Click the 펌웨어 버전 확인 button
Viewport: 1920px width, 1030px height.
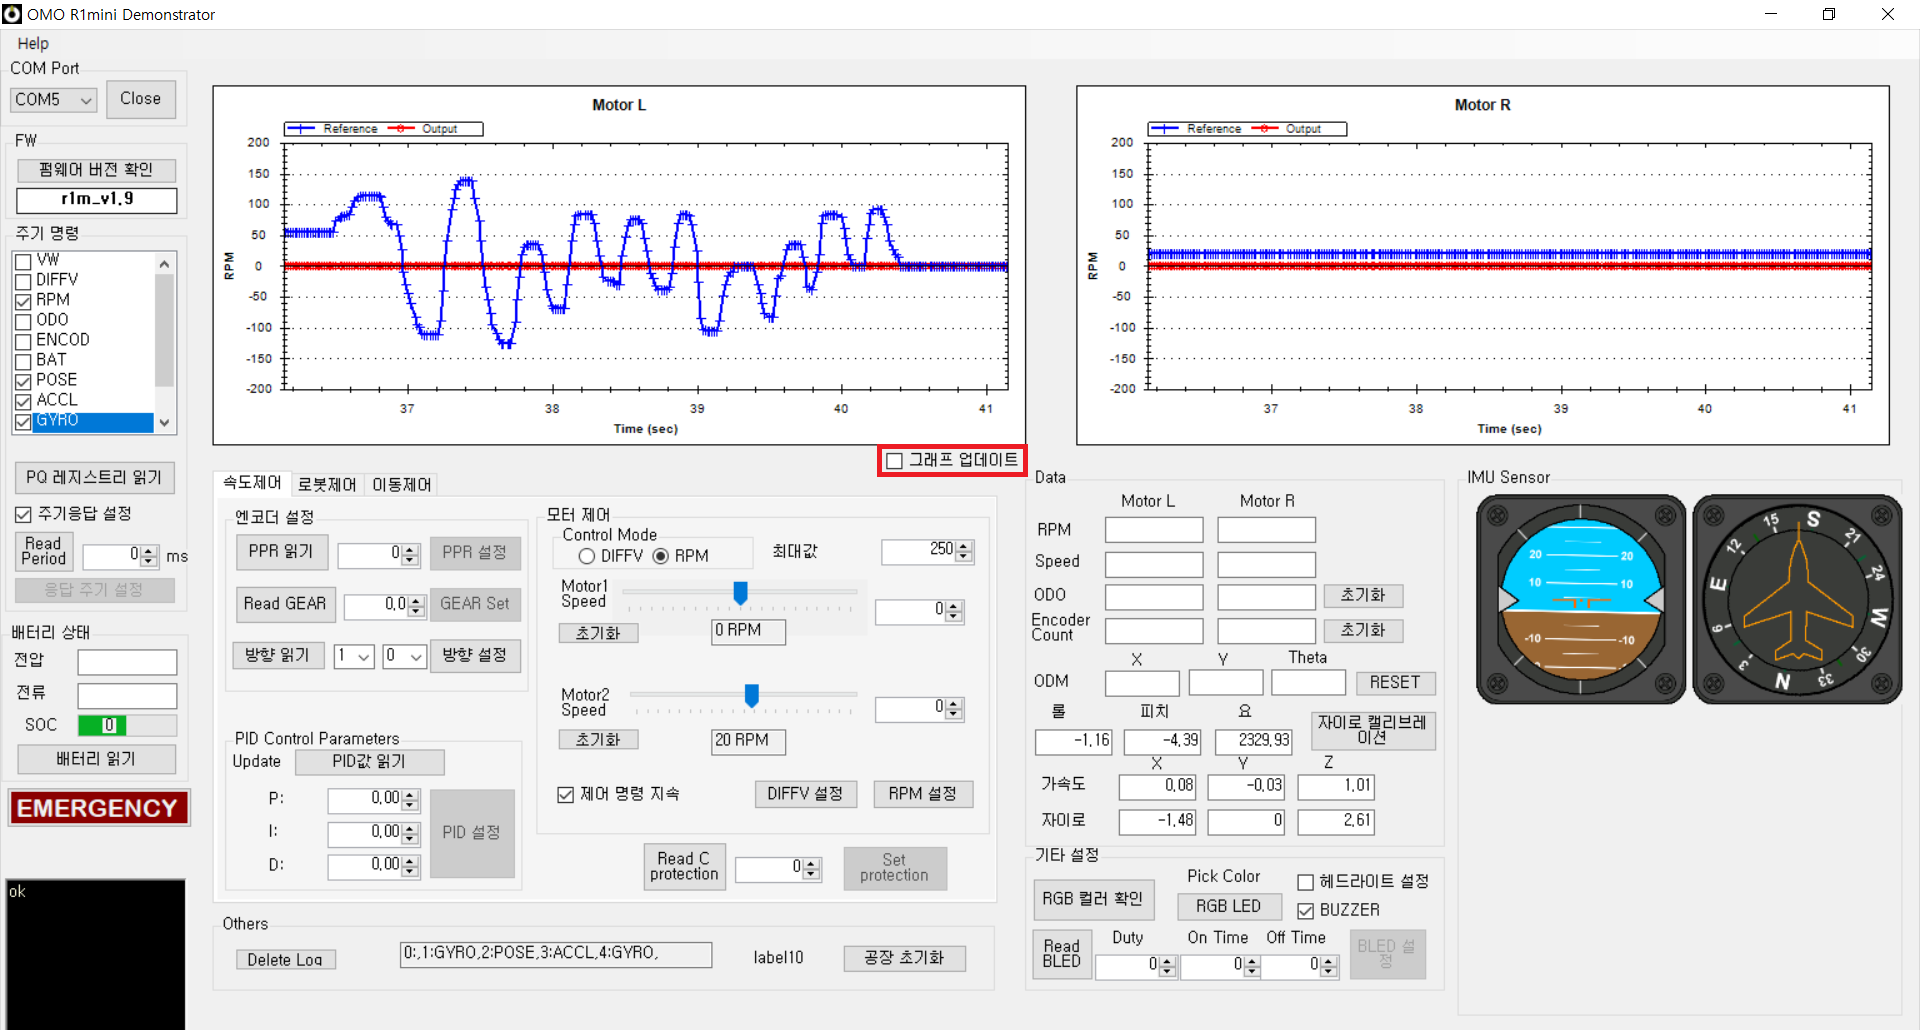pos(96,170)
